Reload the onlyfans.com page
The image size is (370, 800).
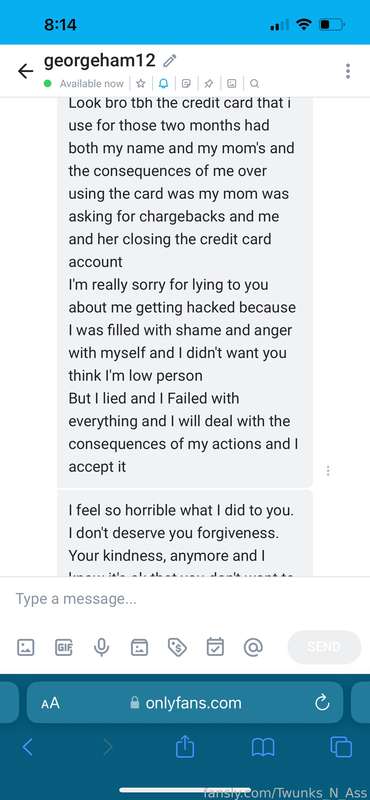(x=322, y=703)
